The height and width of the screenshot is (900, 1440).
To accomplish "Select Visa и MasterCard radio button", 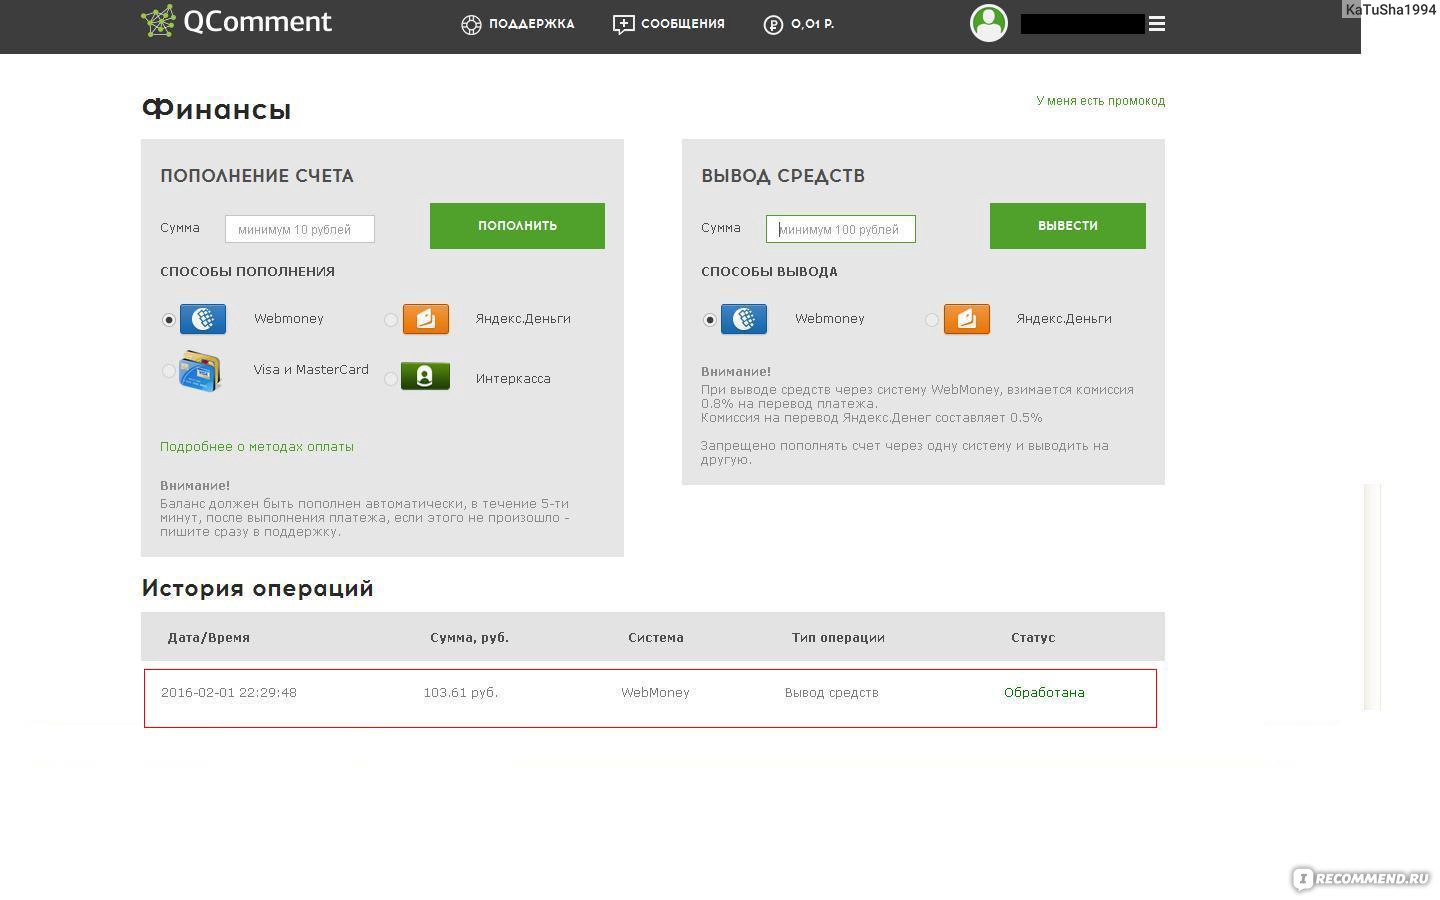I will (168, 371).
